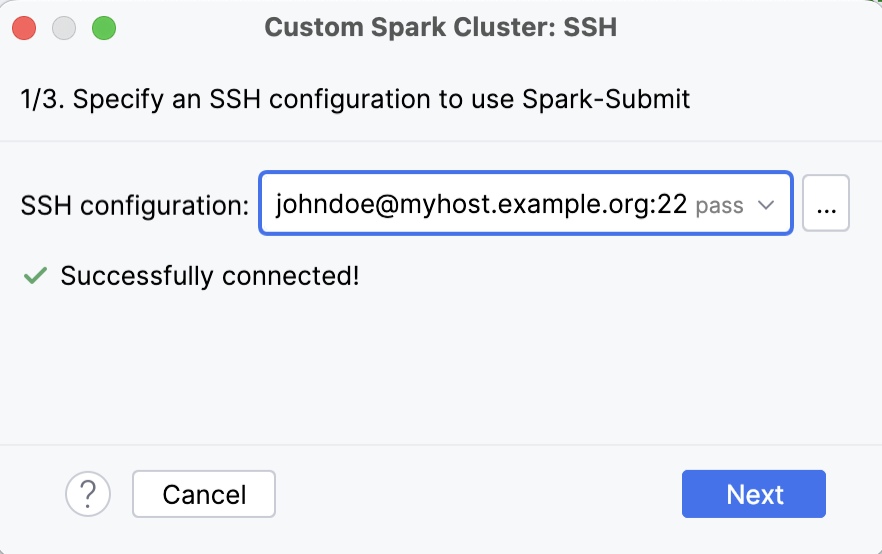This screenshot has width=882, height=554.
Task: Open SSH configurations via the ellipsis button
Action: [825, 205]
